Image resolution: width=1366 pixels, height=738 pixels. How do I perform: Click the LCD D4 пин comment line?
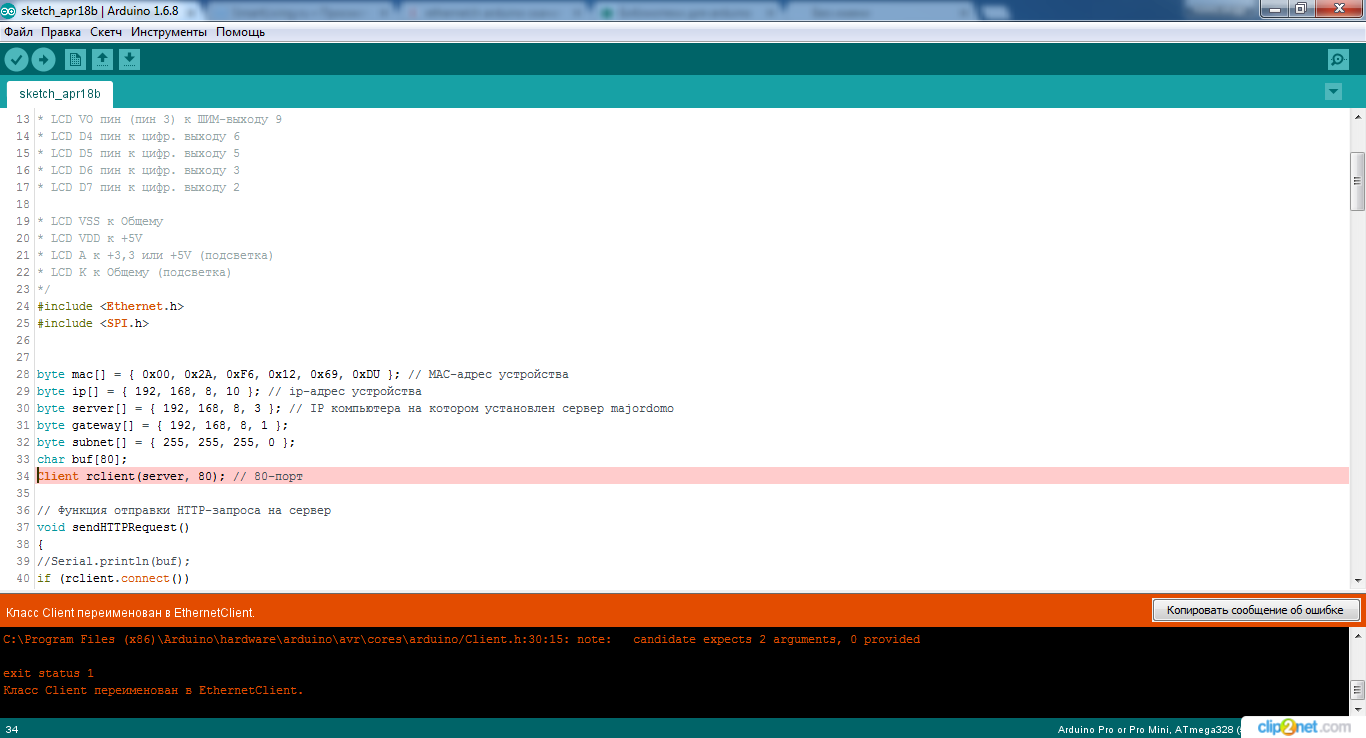(138, 136)
